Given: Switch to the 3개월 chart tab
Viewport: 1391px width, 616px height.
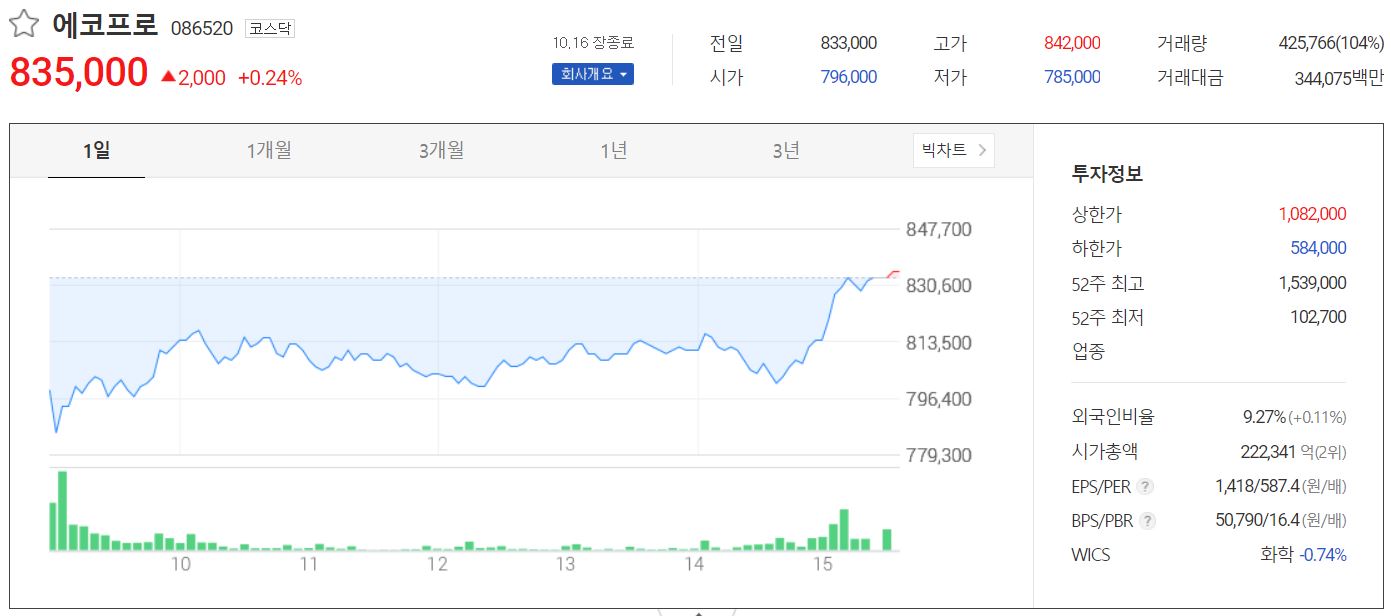Looking at the screenshot, I should click(x=440, y=151).
